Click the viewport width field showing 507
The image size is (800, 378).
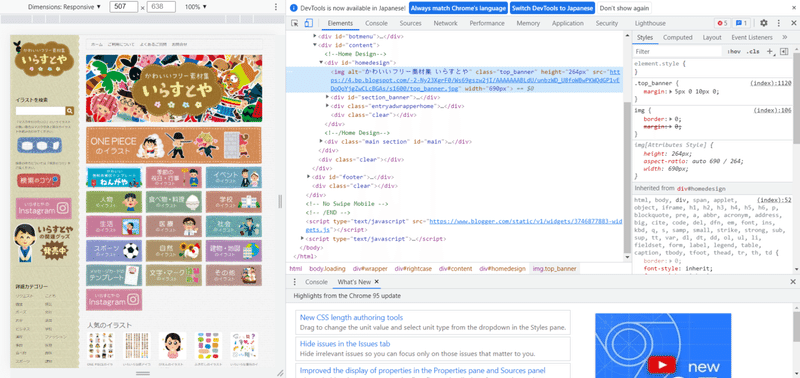tap(123, 7)
